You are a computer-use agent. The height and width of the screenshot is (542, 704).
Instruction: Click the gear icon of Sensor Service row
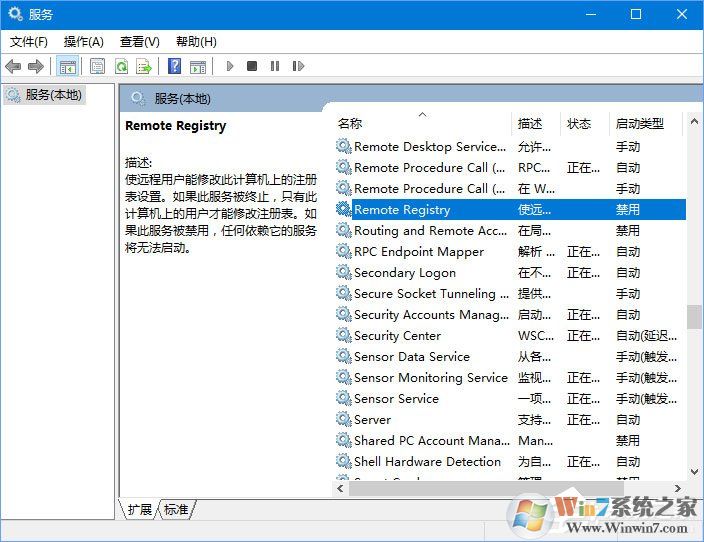343,398
